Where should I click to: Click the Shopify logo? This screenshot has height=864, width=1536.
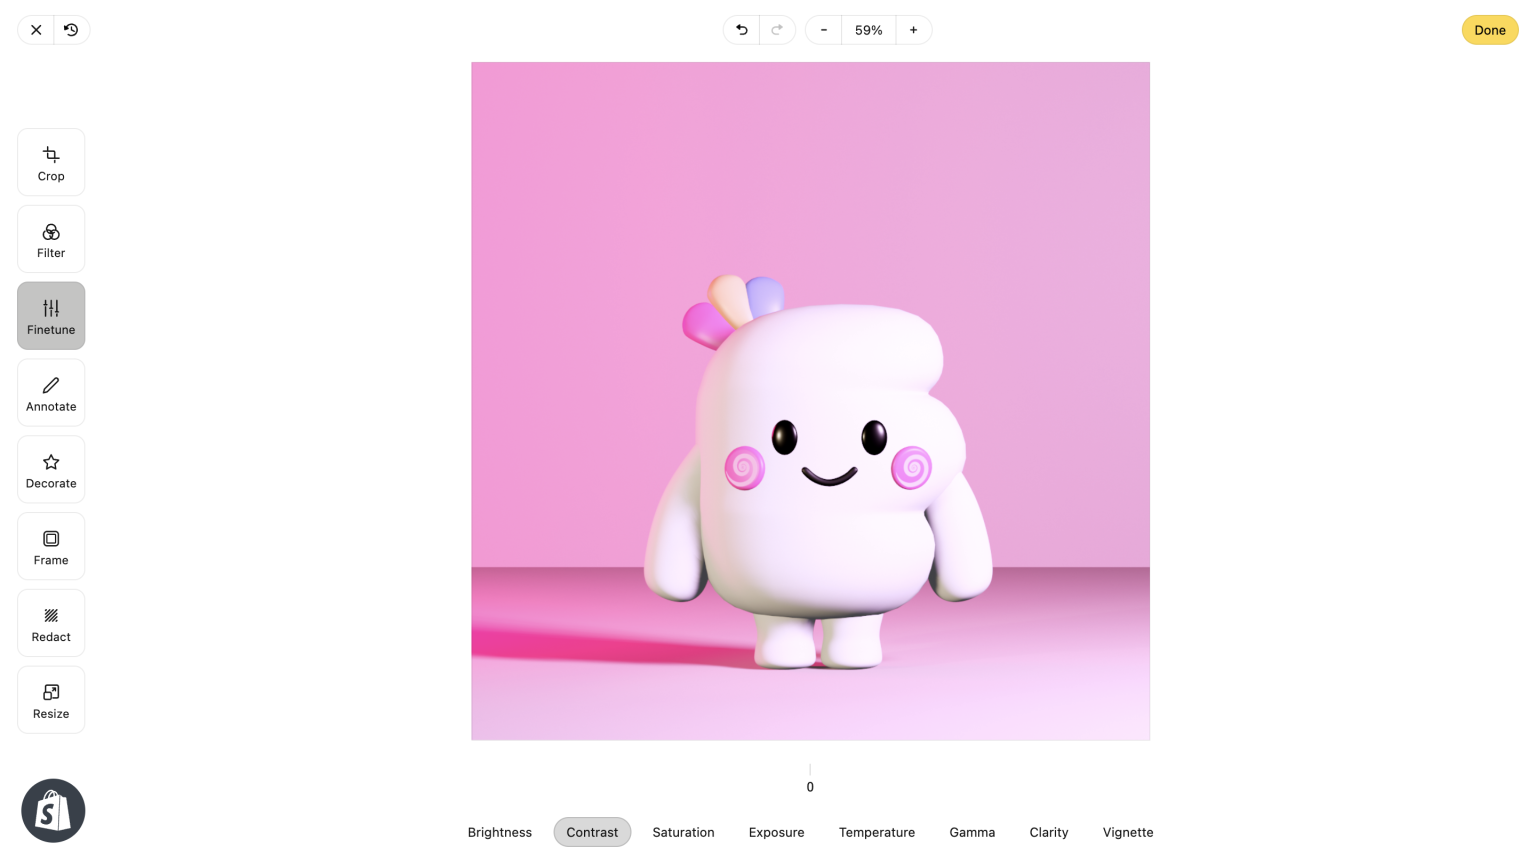click(53, 810)
